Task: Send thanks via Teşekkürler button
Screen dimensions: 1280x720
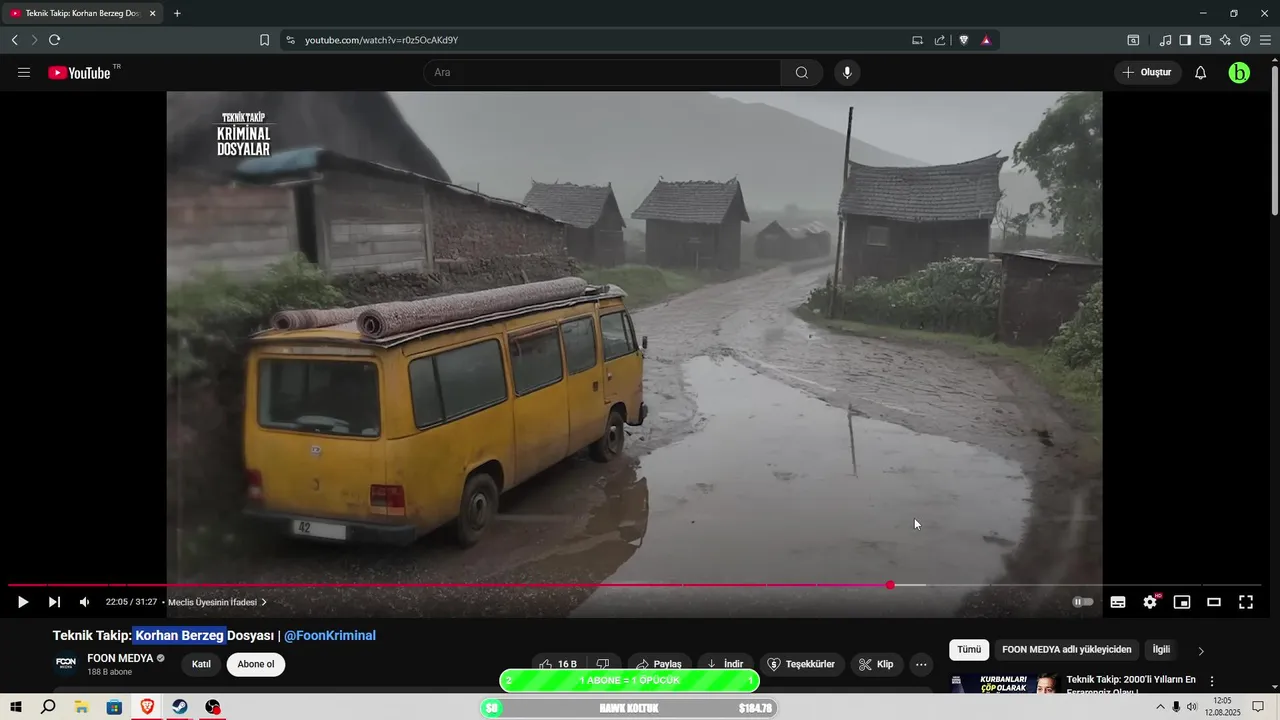Action: [x=802, y=664]
